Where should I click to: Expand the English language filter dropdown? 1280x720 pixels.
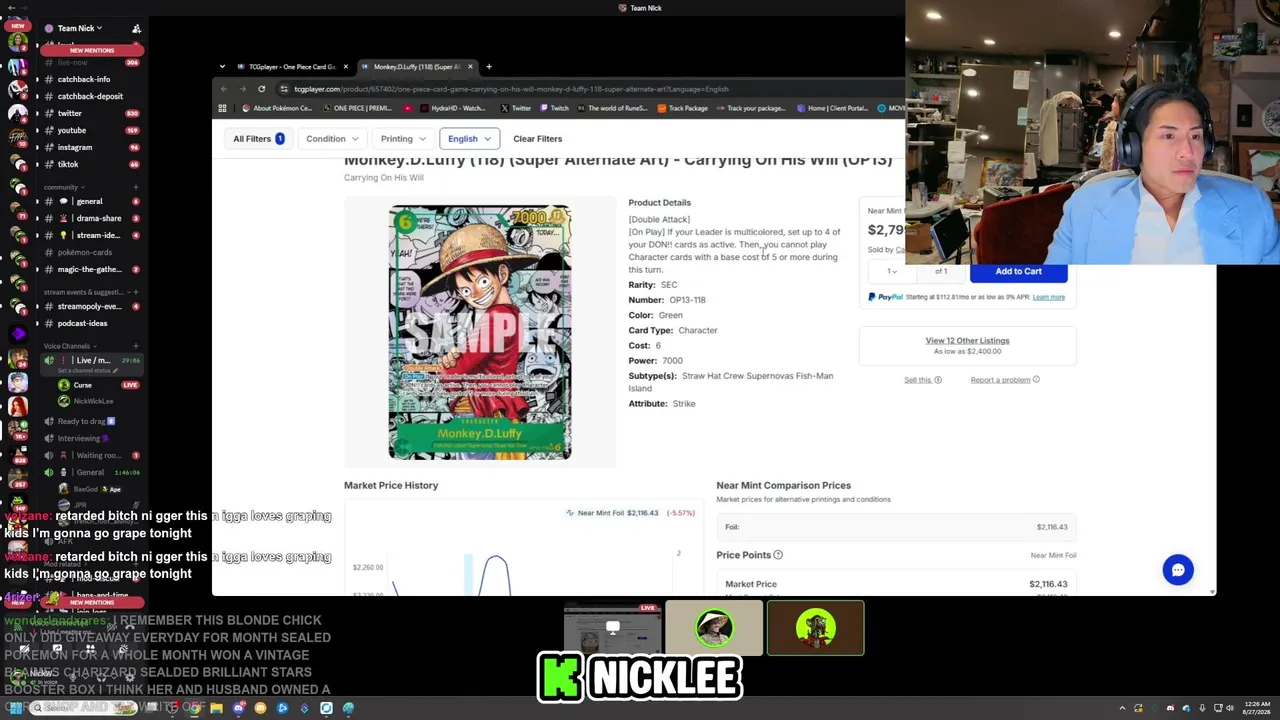point(469,139)
